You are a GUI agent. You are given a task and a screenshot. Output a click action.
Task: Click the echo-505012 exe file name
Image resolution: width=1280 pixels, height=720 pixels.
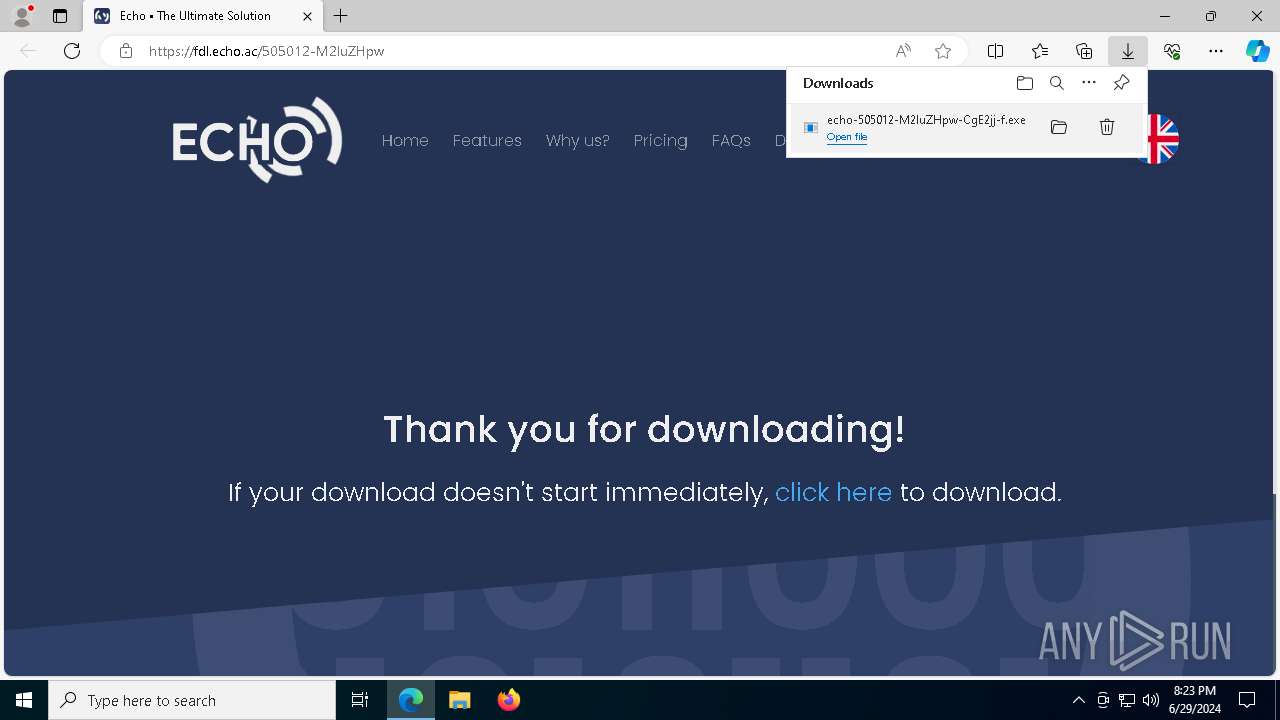926,120
